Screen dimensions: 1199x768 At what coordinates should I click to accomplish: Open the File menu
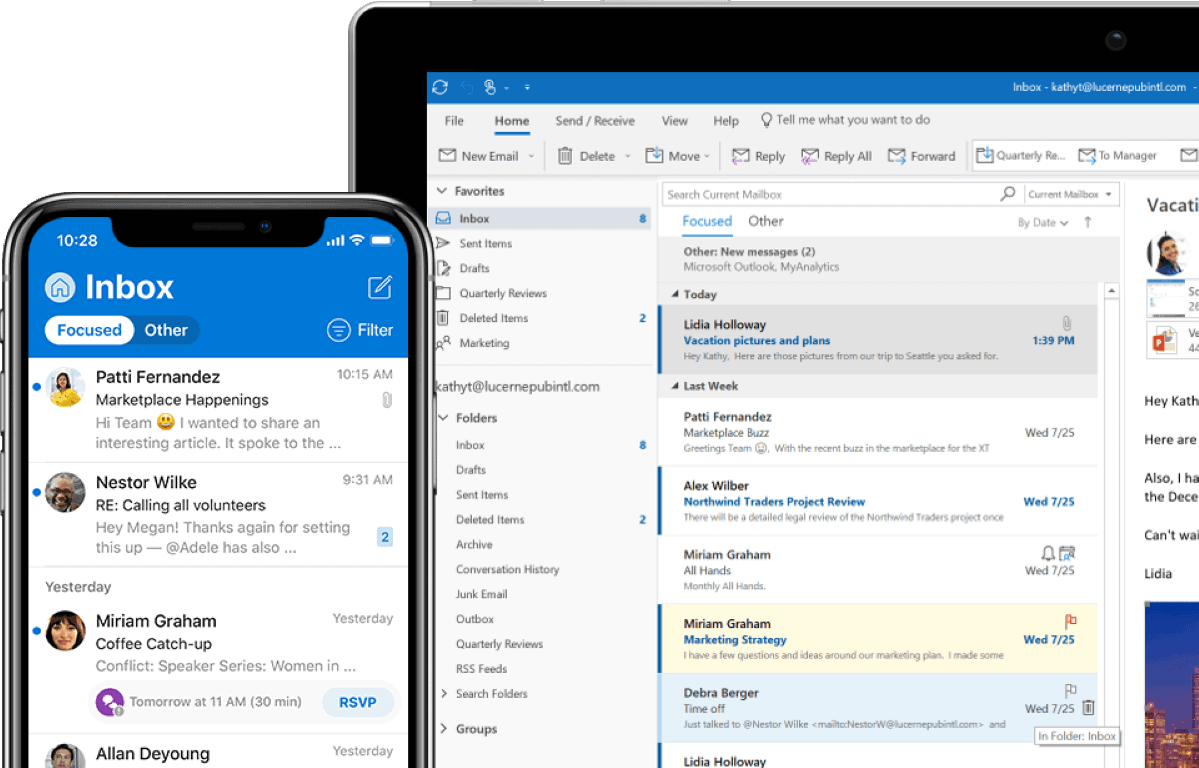click(454, 121)
